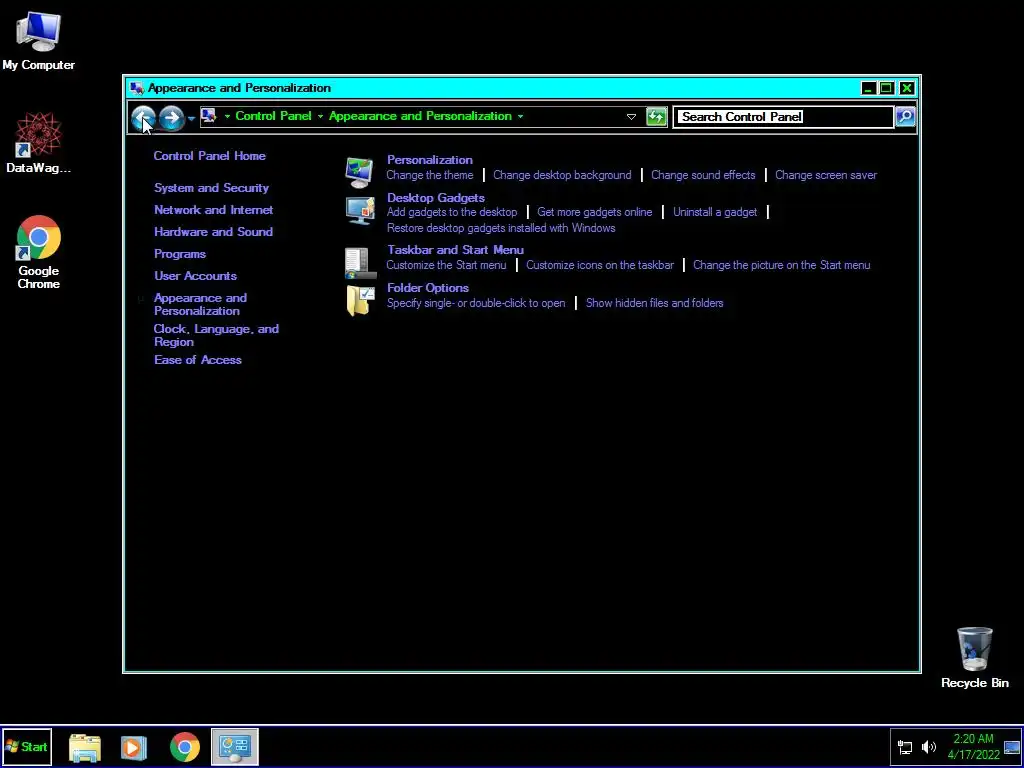Click the Folder Options icon
This screenshot has width=1024, height=768.
[x=360, y=301]
